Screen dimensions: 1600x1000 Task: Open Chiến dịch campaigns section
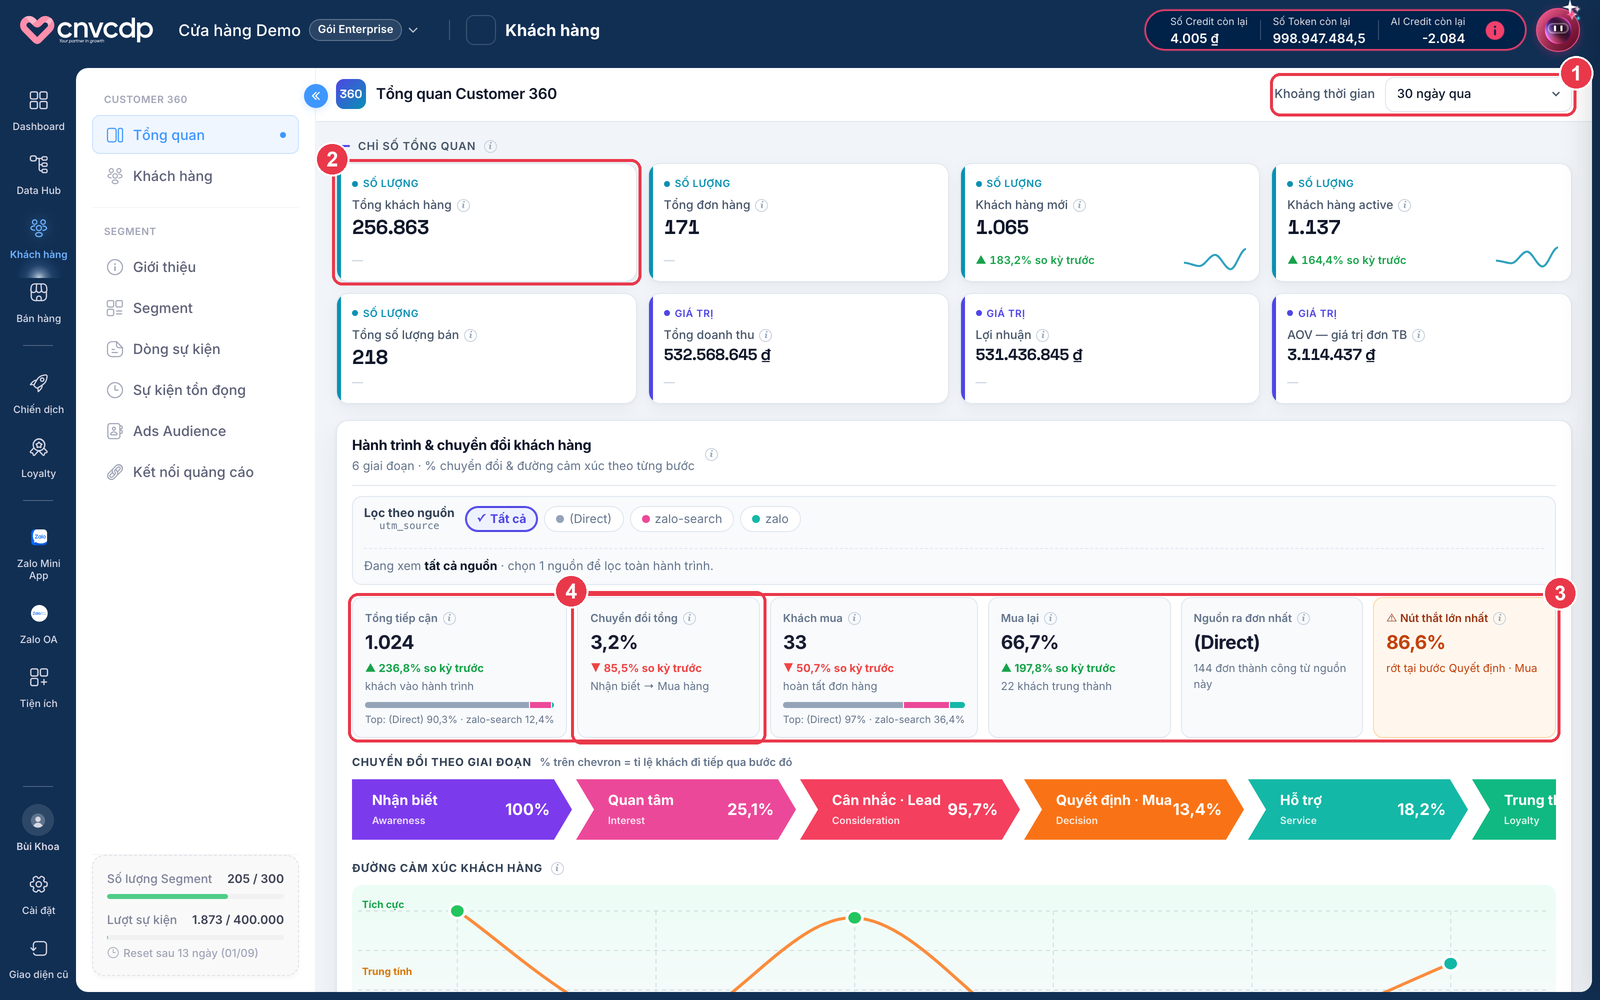coord(38,393)
